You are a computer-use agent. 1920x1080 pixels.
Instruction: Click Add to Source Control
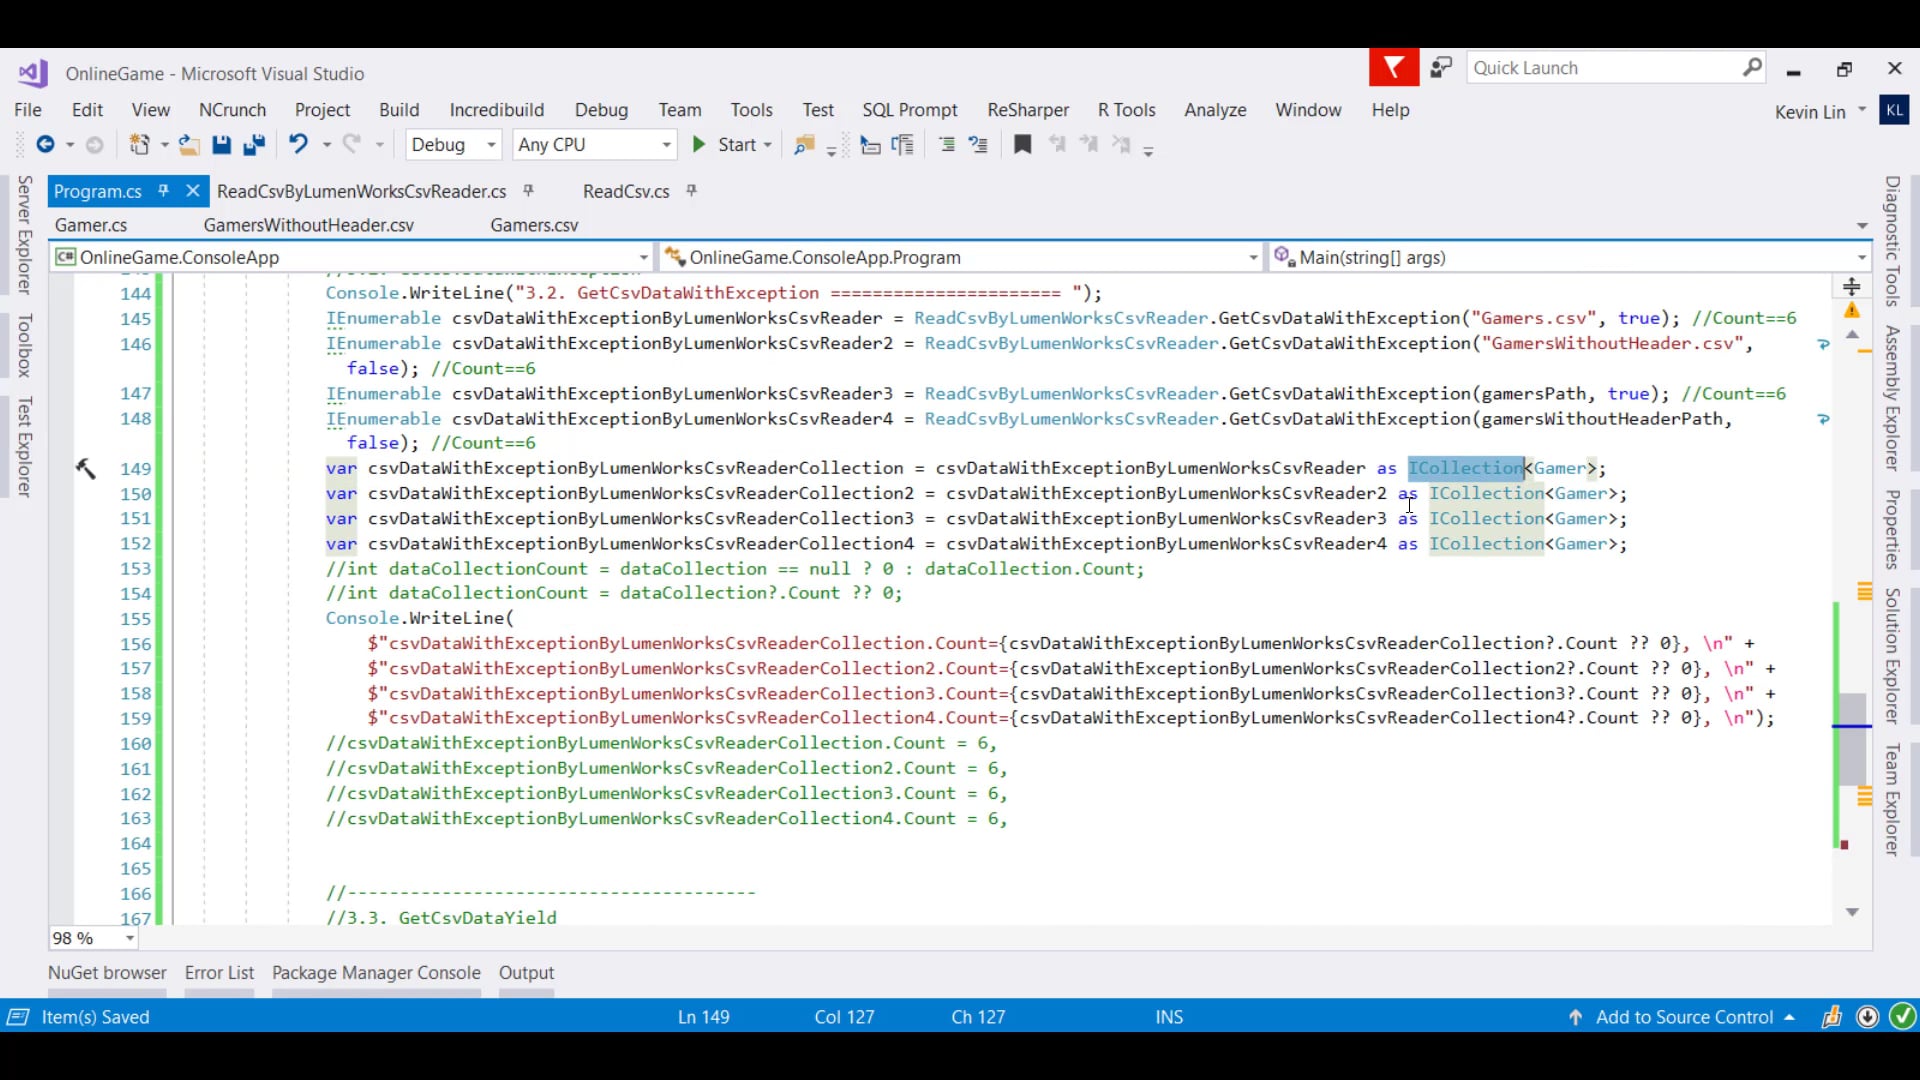coord(1684,1017)
